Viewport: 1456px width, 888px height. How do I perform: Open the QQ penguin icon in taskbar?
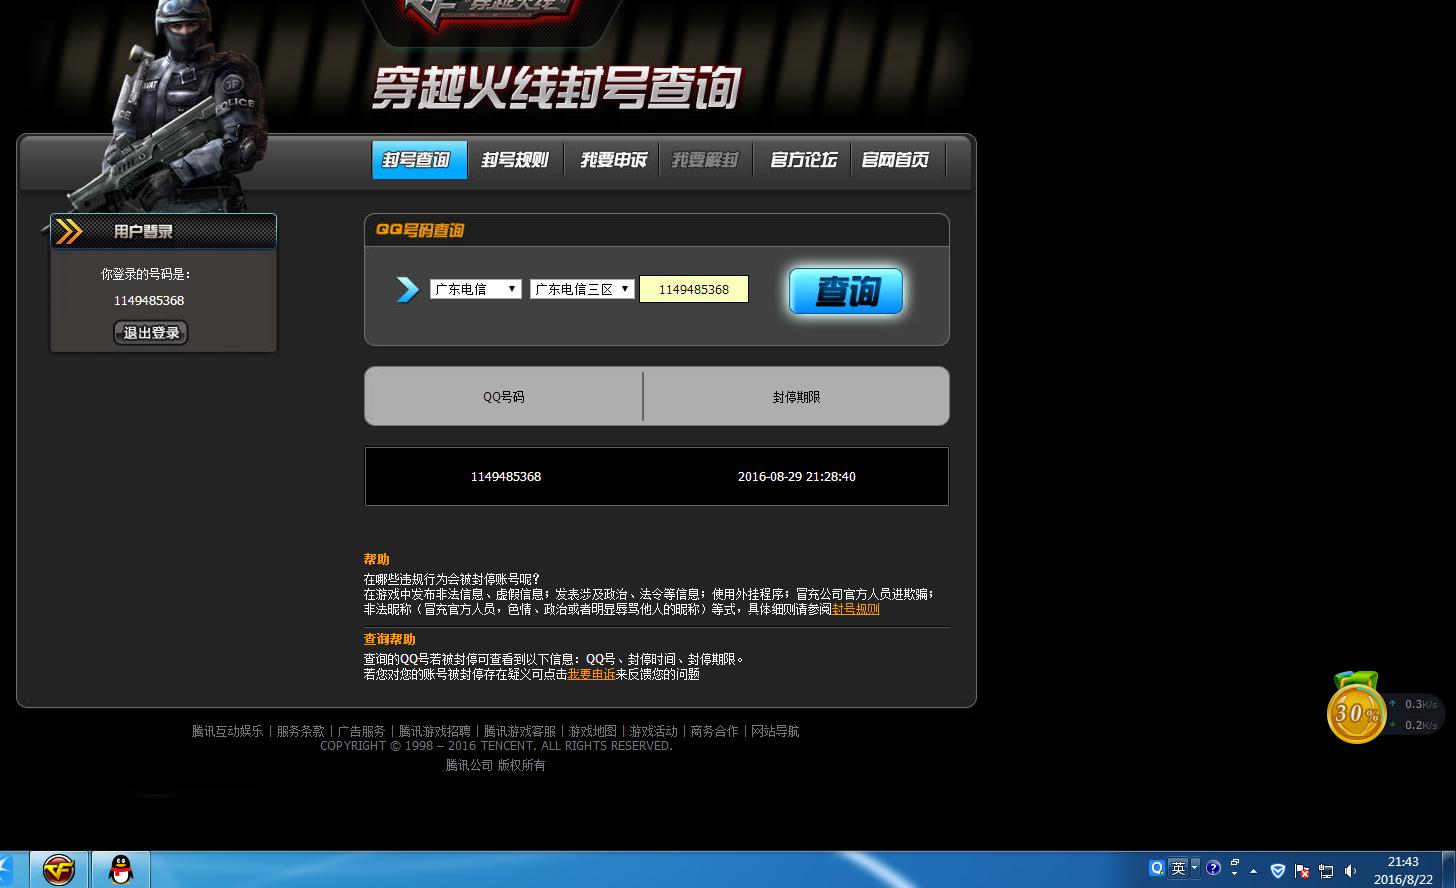tap(121, 869)
